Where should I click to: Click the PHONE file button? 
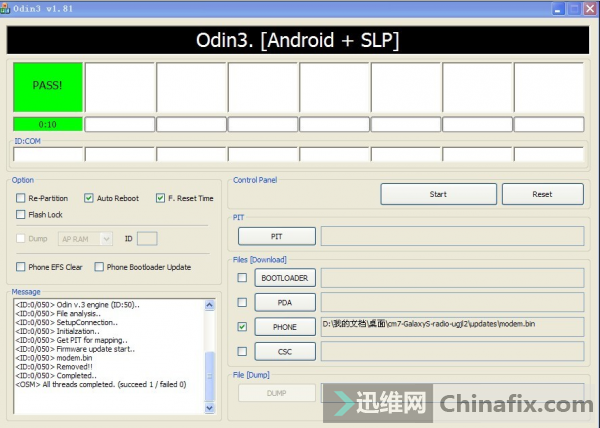point(285,327)
